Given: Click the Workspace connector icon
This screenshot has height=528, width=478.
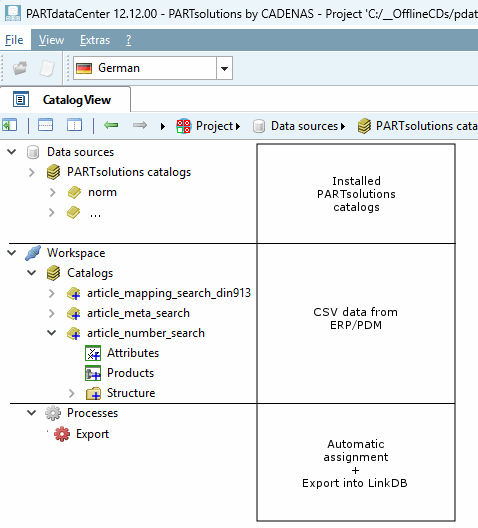Looking at the screenshot, I should coord(33,253).
